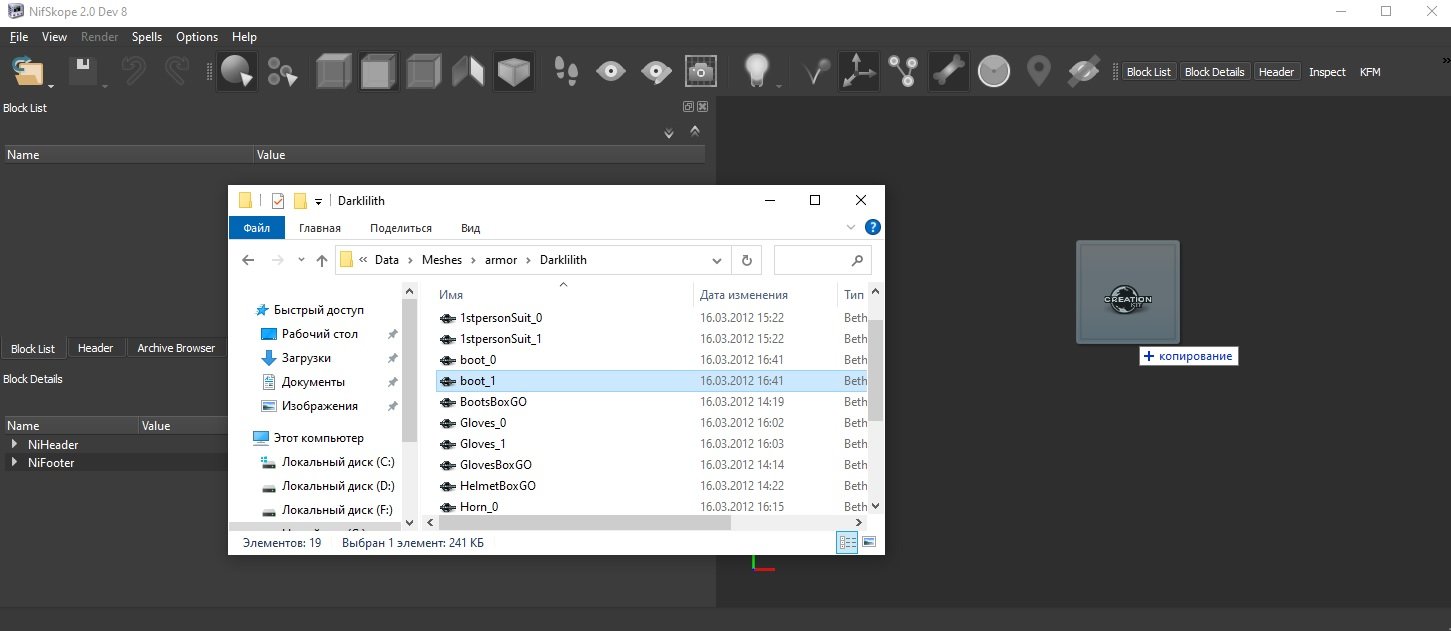The width and height of the screenshot is (1451, 631).
Task: Switch to the Archive Browser tab
Action: pos(176,348)
